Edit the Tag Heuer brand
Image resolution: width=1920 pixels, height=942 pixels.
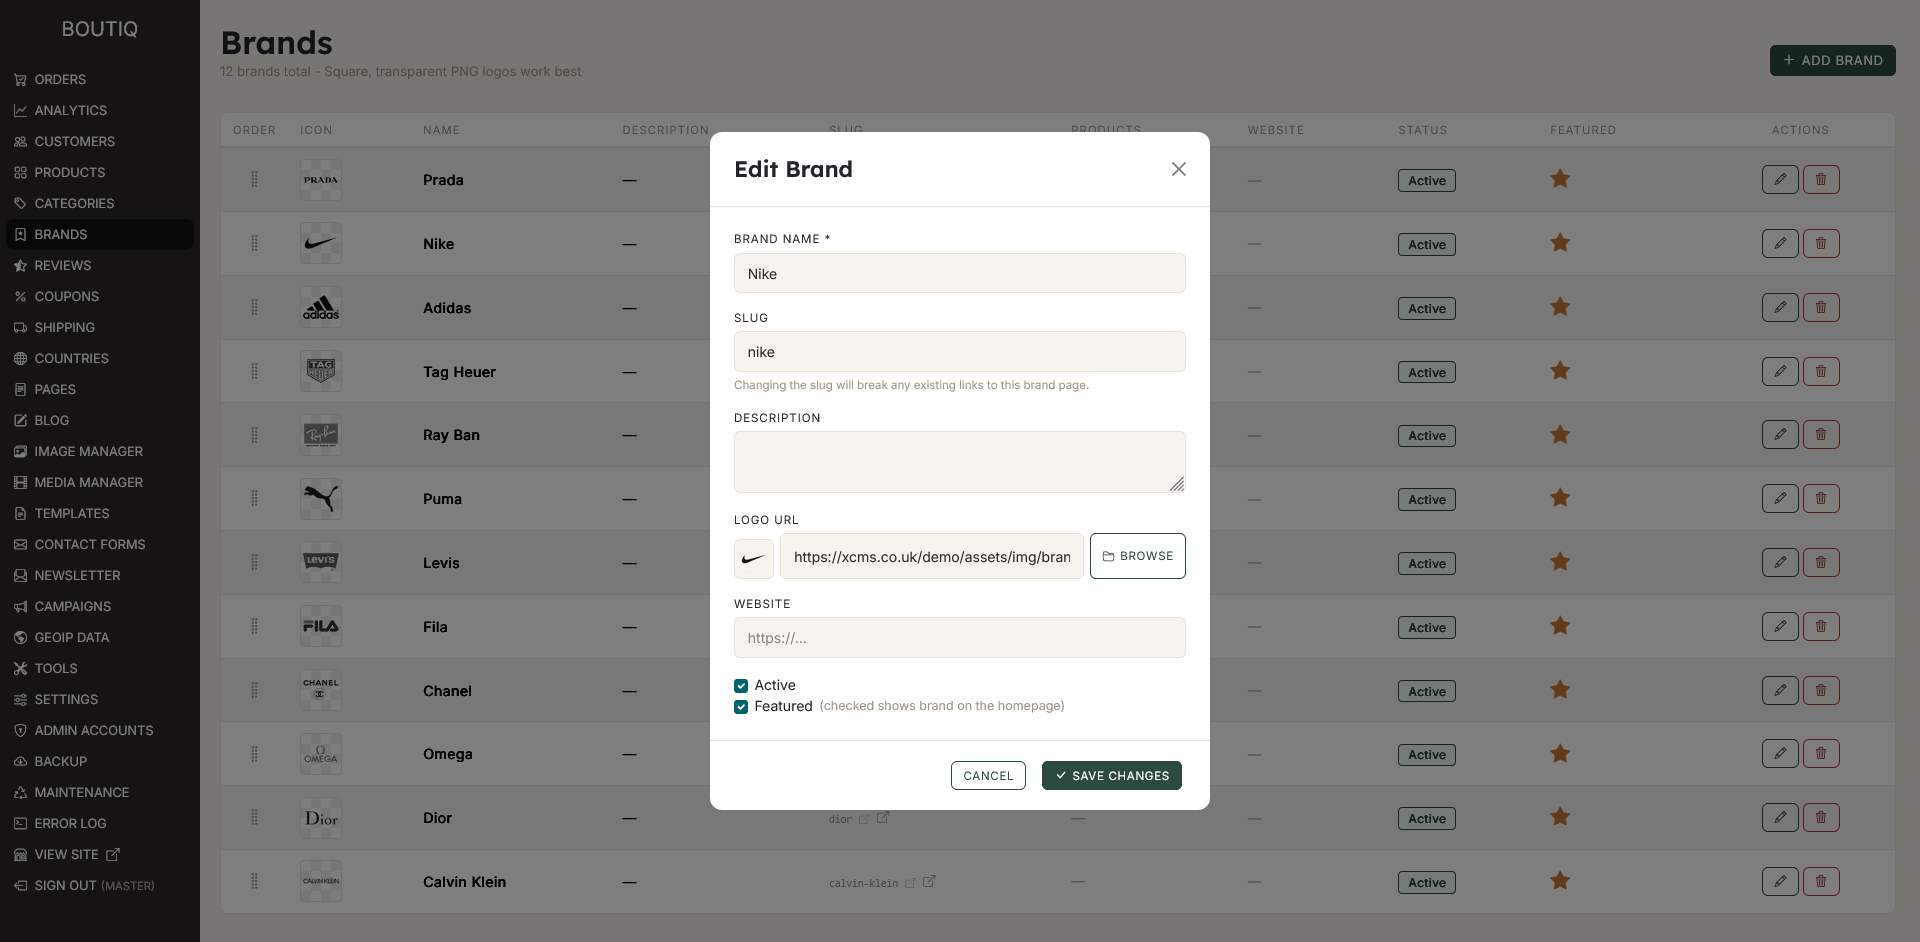(1780, 372)
